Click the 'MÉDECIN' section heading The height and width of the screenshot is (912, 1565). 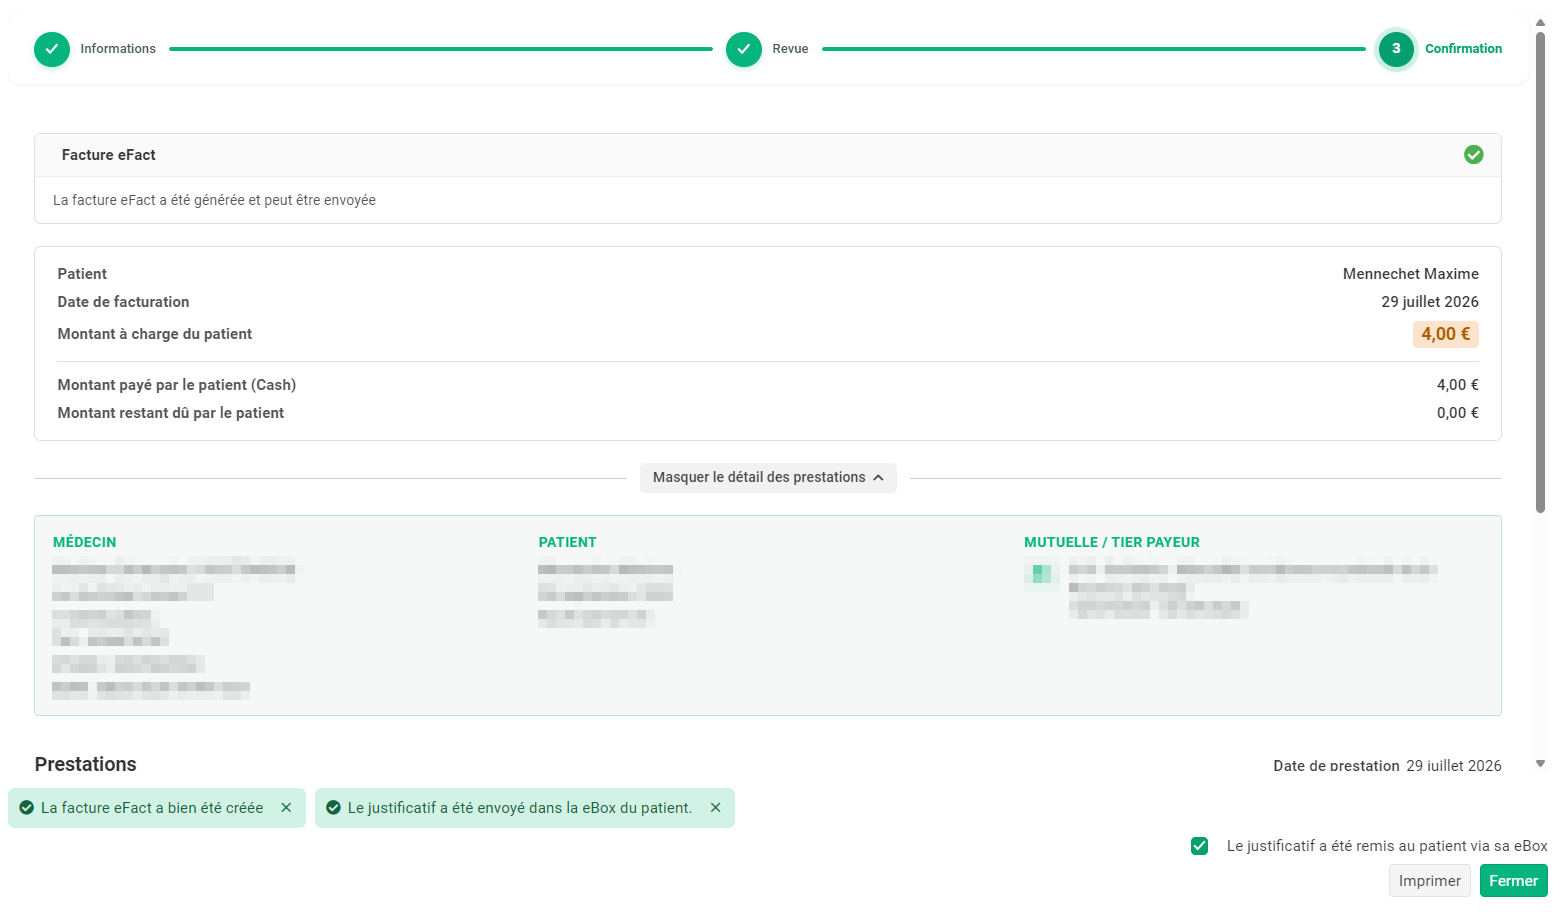click(x=85, y=542)
